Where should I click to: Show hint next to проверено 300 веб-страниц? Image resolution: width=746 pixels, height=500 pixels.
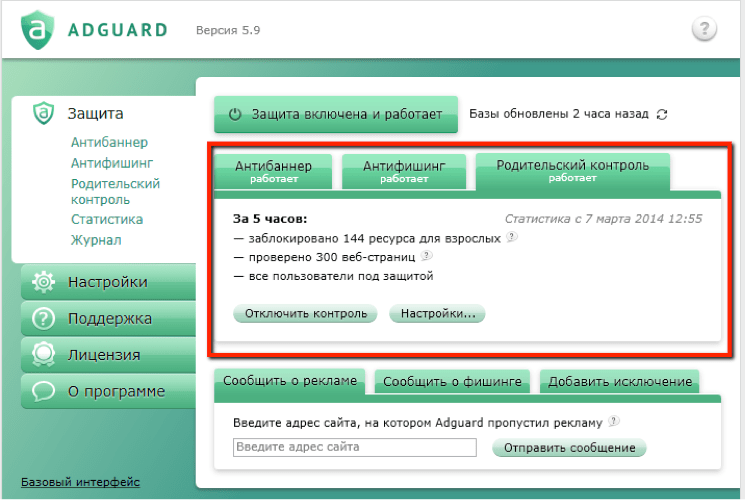pyautogui.click(x=426, y=256)
